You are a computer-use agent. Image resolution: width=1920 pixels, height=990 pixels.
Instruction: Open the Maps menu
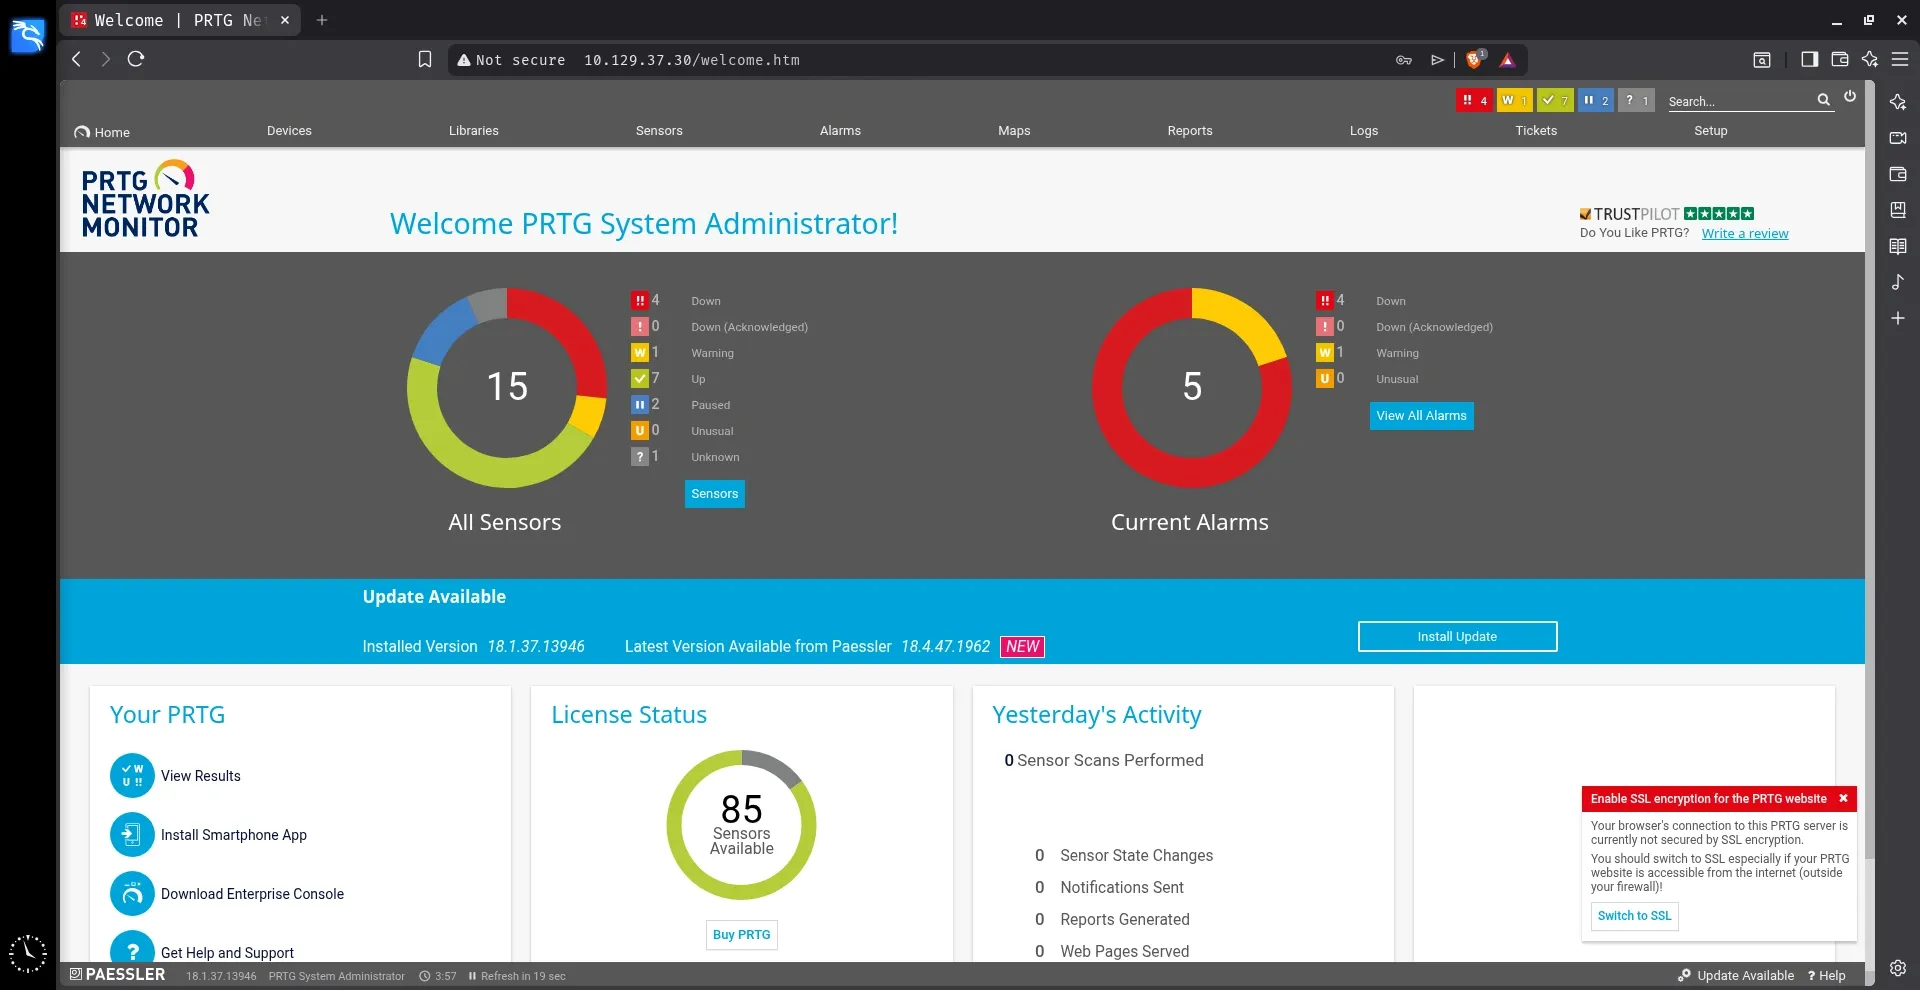tap(1014, 131)
